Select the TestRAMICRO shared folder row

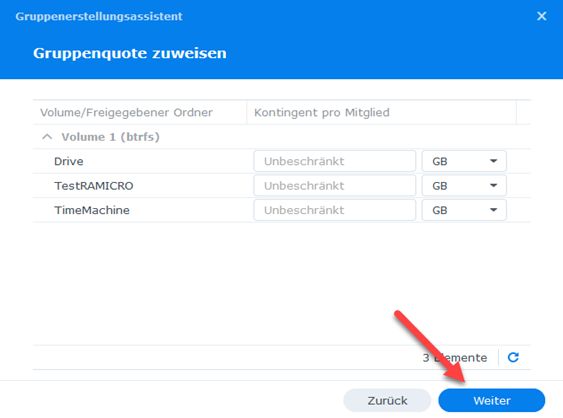coord(282,186)
